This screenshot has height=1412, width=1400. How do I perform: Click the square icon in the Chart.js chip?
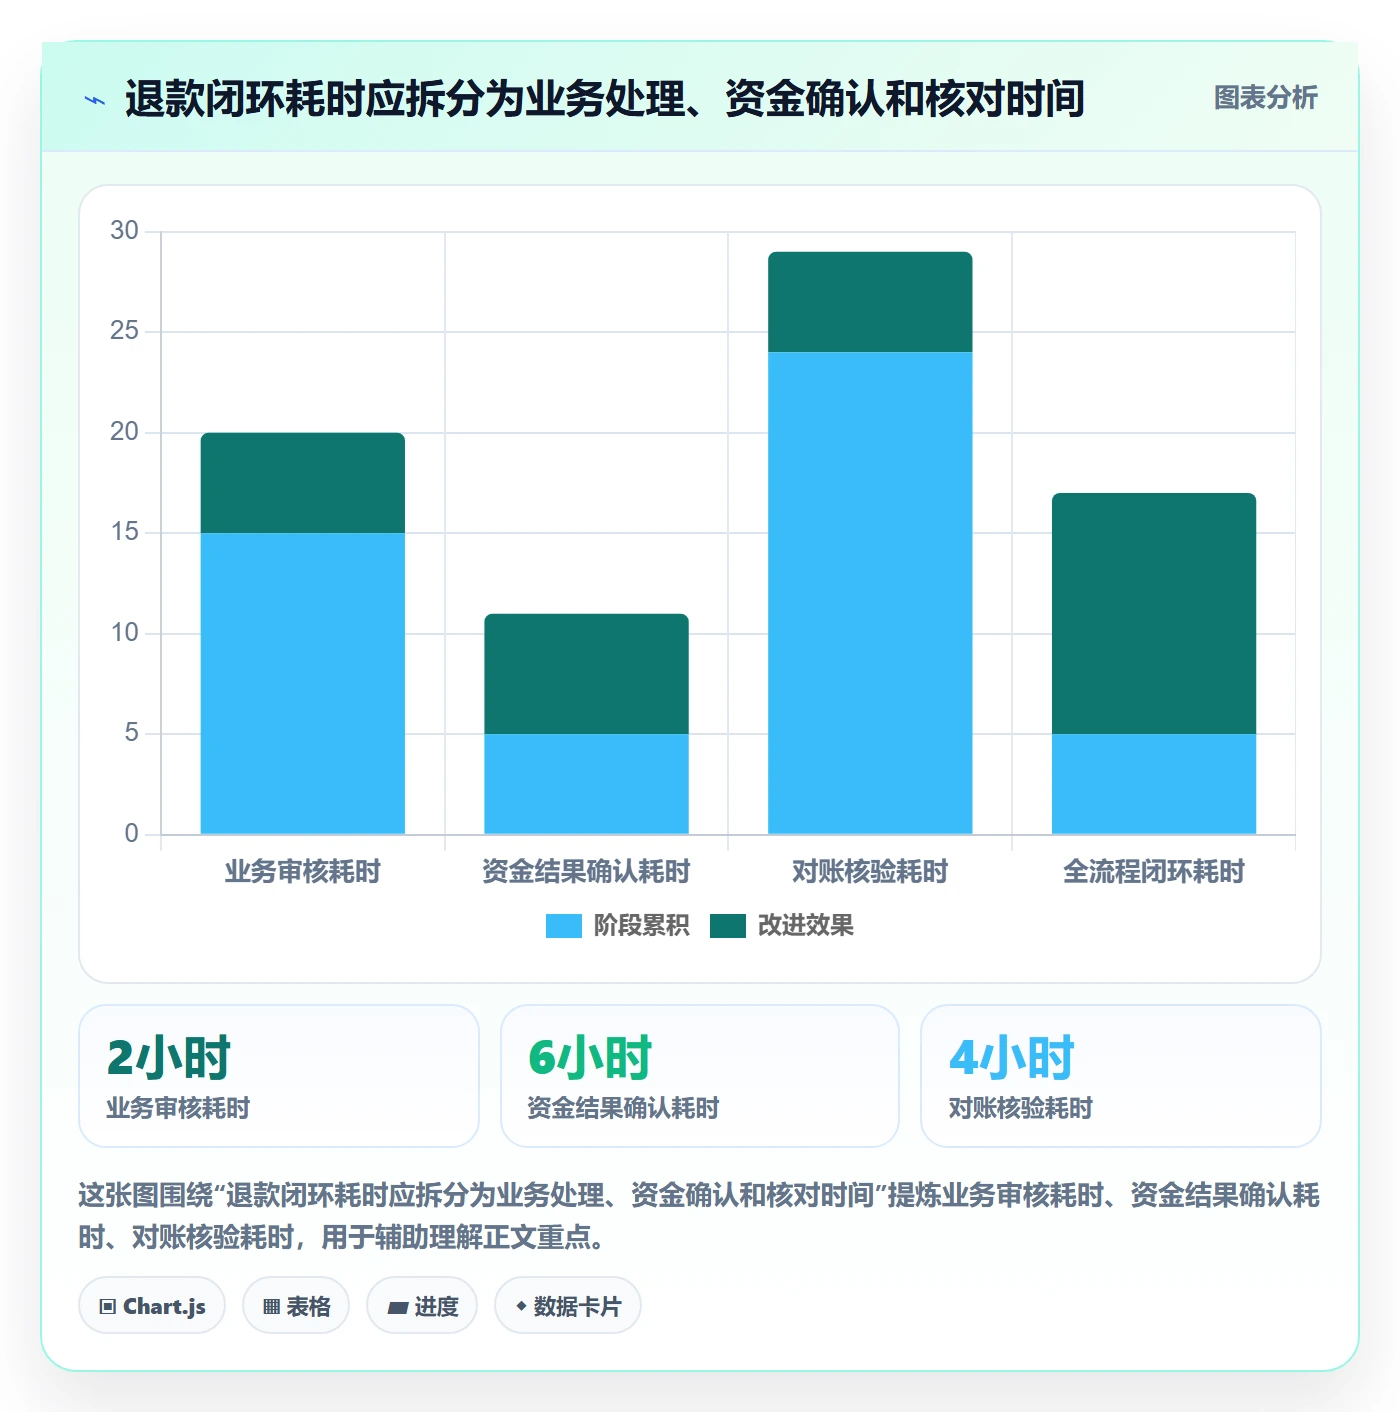[108, 1307]
